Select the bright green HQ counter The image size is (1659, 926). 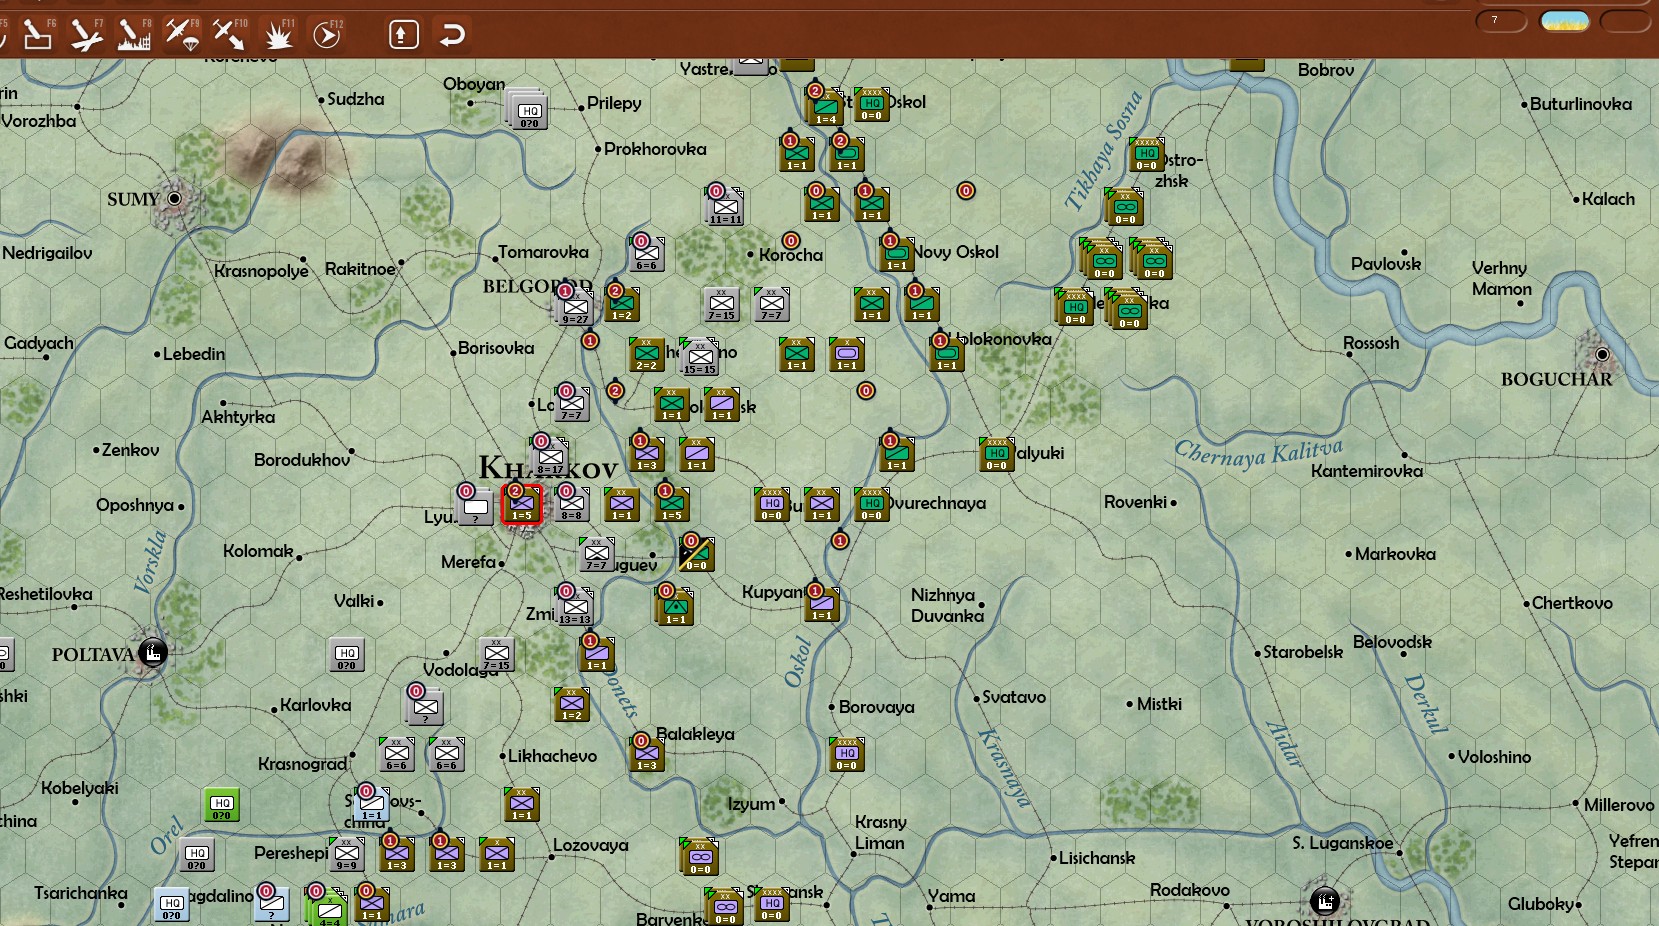pyautogui.click(x=222, y=805)
